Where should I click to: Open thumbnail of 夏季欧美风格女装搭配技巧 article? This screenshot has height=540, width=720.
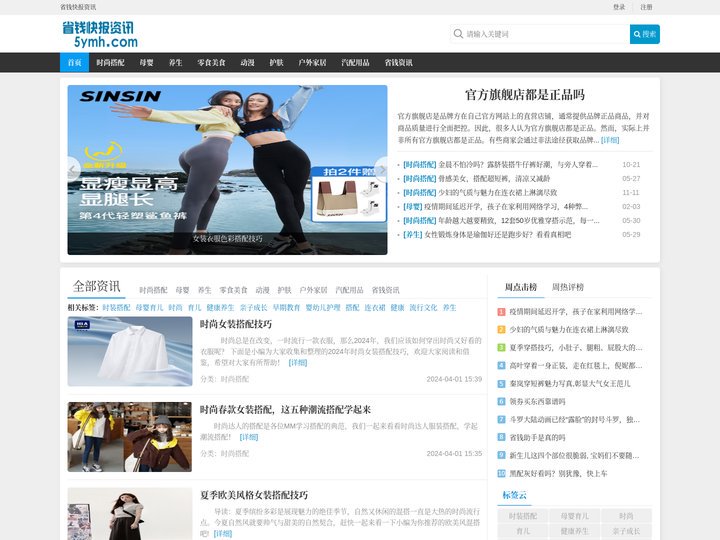pyautogui.click(x=130, y=514)
